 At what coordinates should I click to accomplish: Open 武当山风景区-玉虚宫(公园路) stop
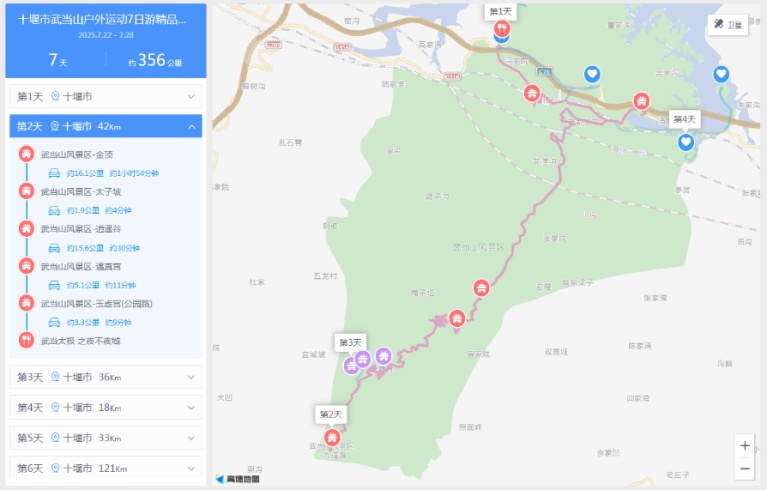(x=96, y=303)
